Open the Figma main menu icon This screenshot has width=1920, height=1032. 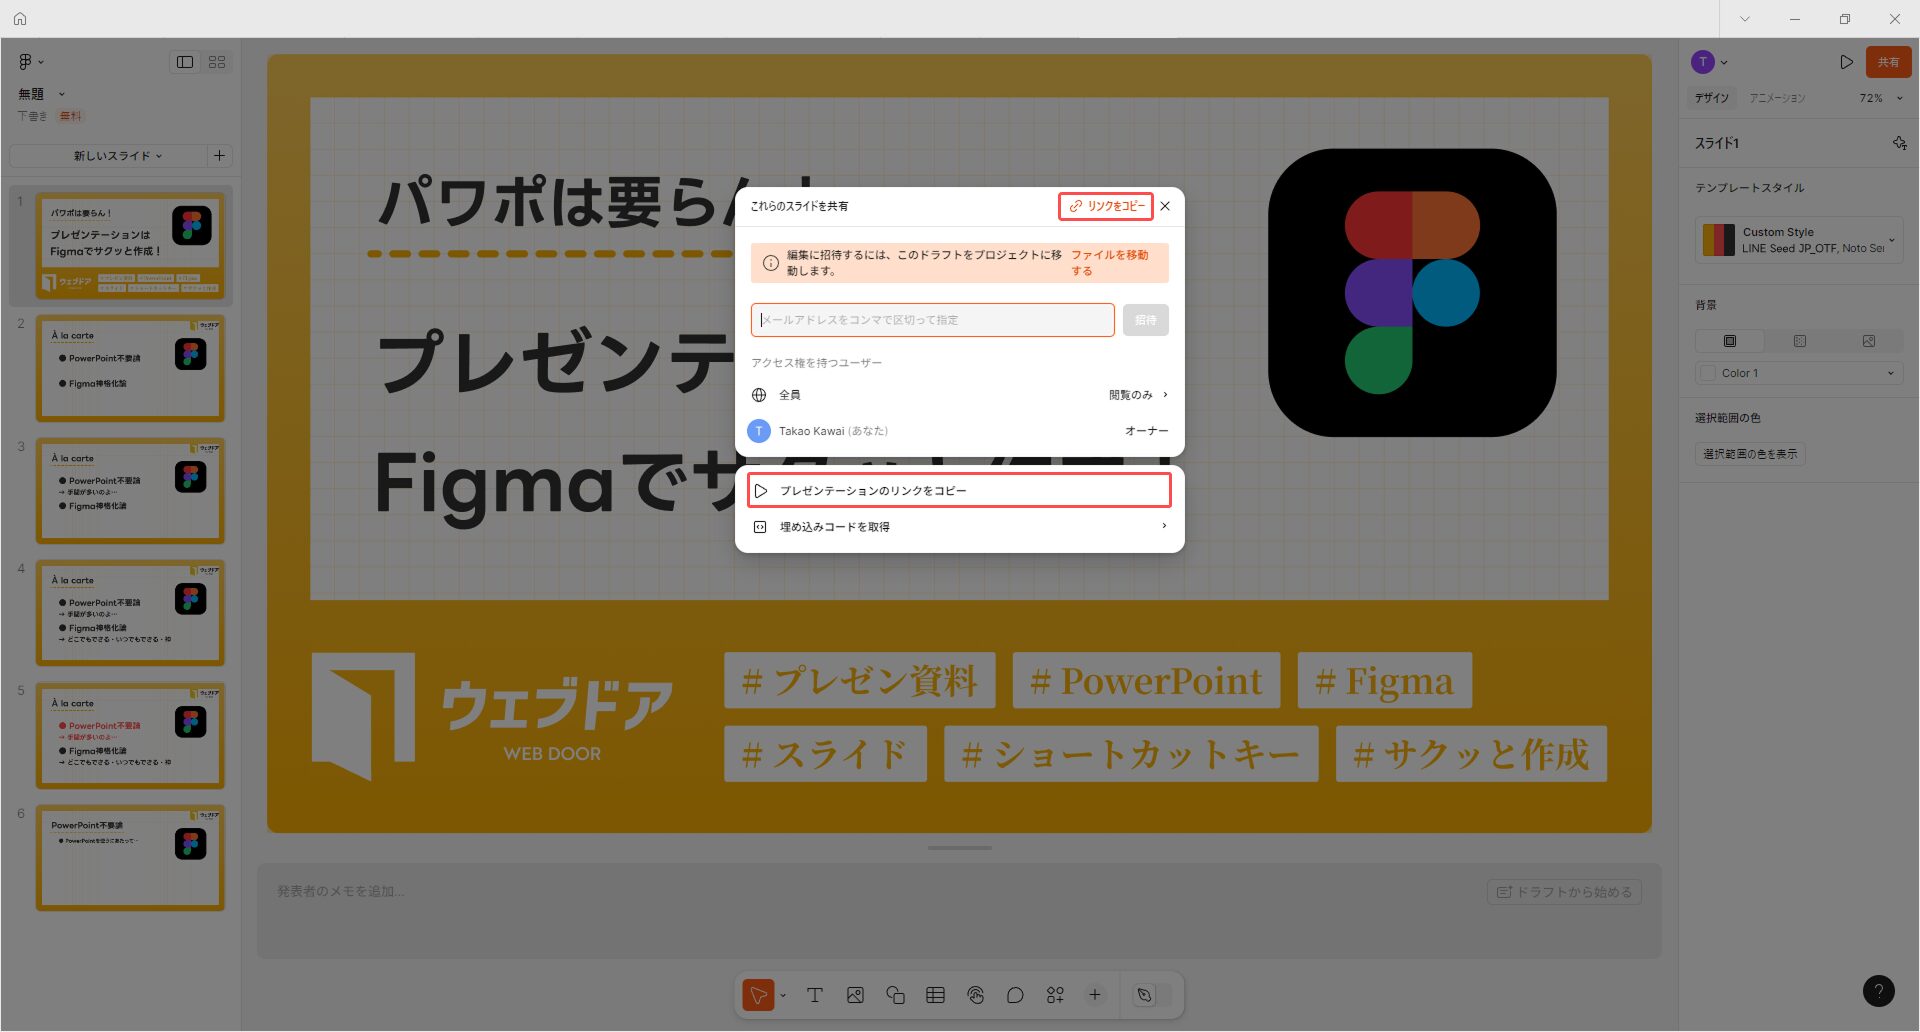26,62
